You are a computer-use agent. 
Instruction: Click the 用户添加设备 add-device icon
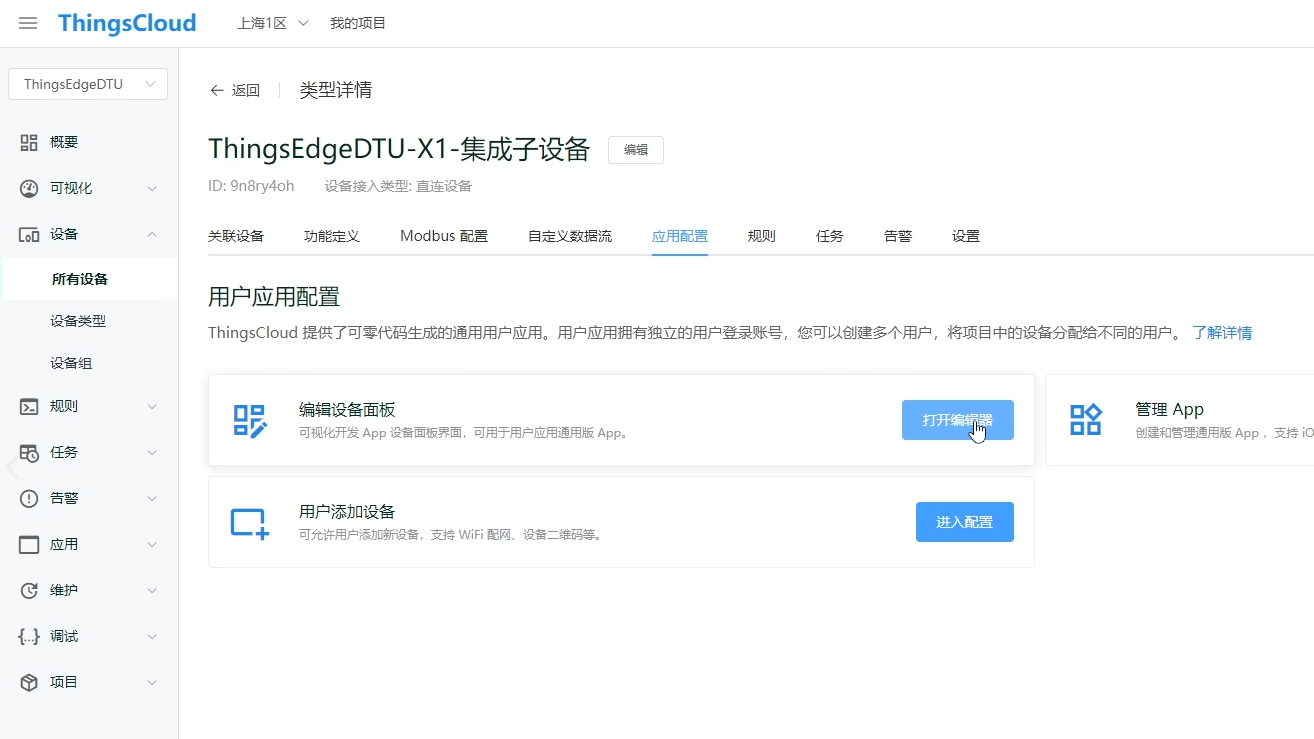click(249, 522)
